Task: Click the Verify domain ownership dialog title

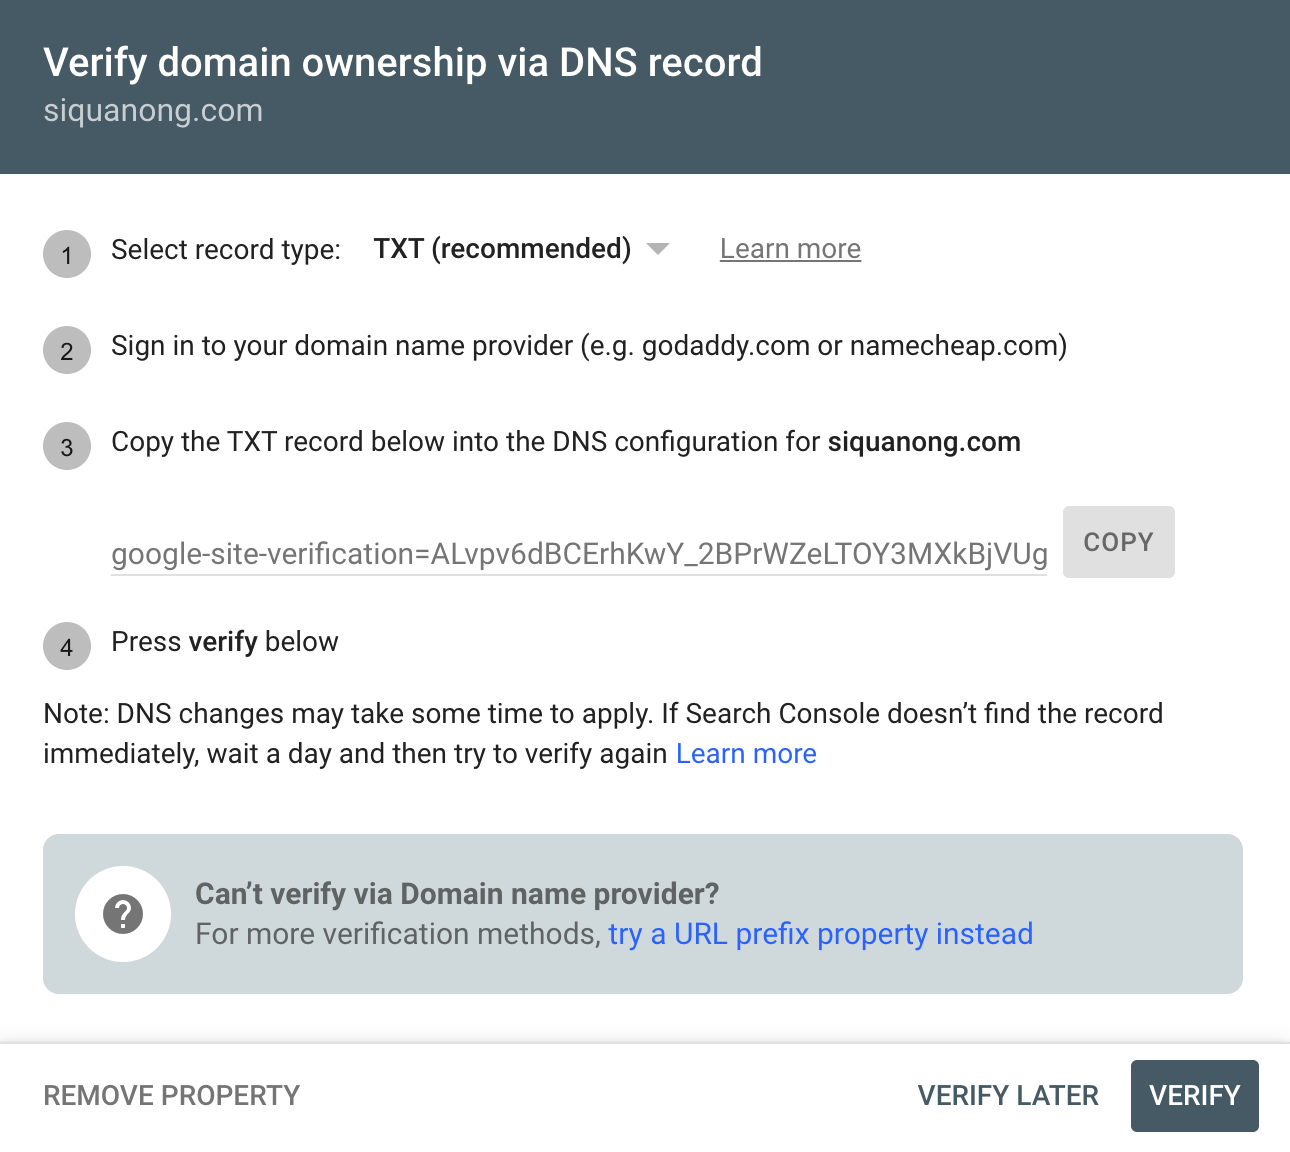Action: pyautogui.click(x=402, y=62)
